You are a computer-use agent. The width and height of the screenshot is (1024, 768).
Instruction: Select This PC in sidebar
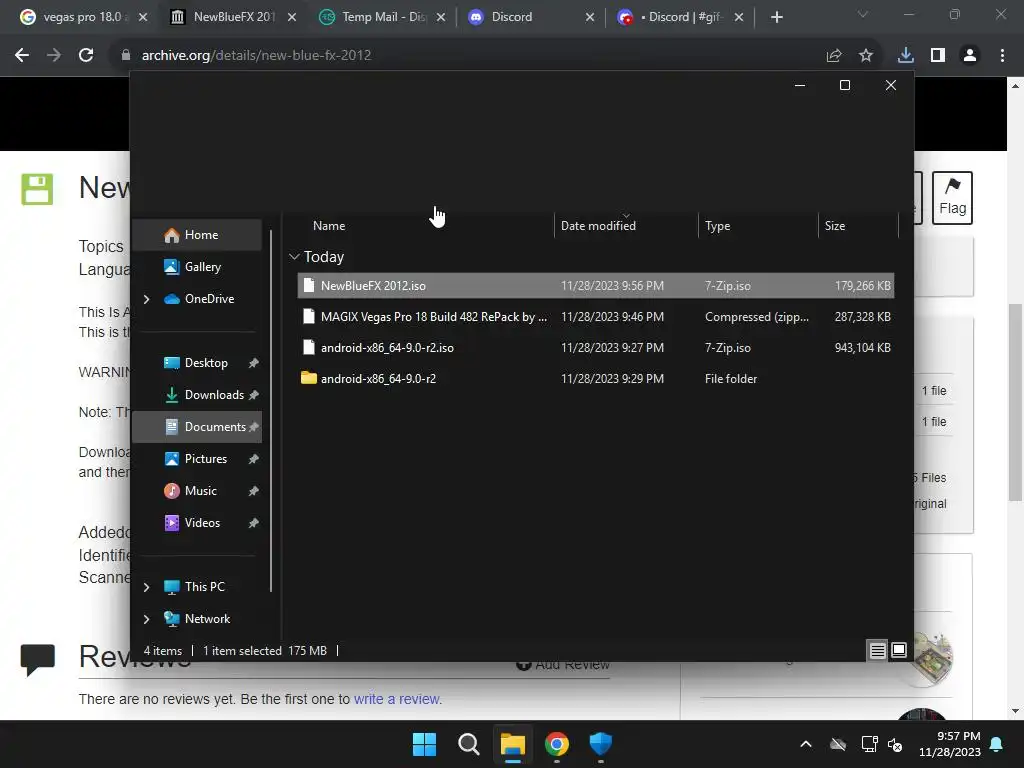pos(204,587)
